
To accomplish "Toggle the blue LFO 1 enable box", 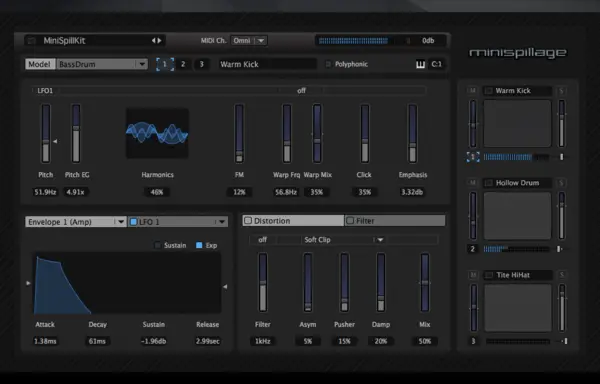I will pos(134,222).
